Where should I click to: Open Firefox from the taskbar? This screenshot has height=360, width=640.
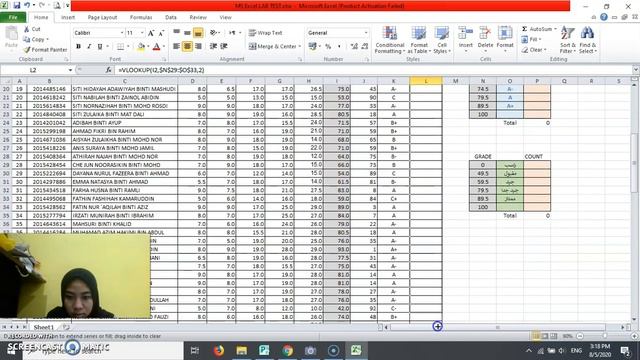pyautogui.click(x=218, y=350)
